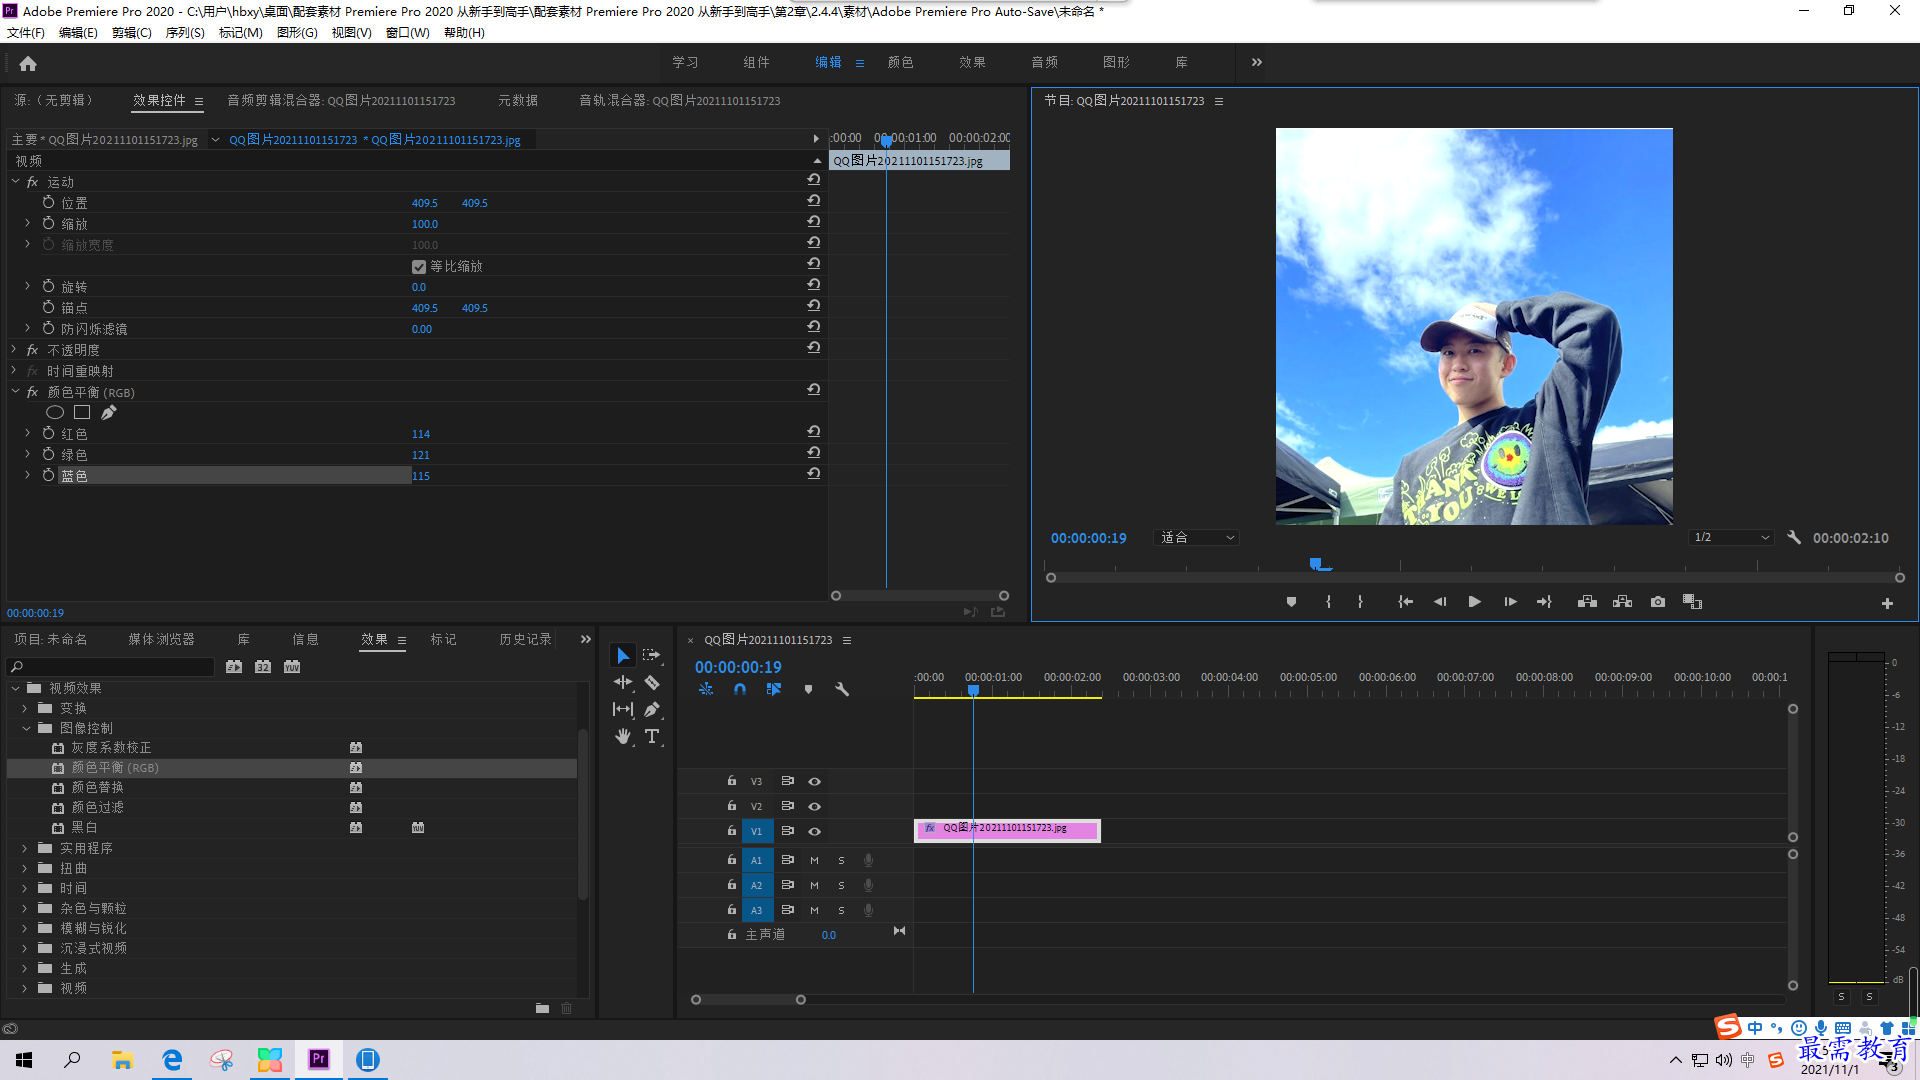Viewport: 1920px width, 1080px height.
Task: Add marker in timeline panel
Action: tap(808, 690)
